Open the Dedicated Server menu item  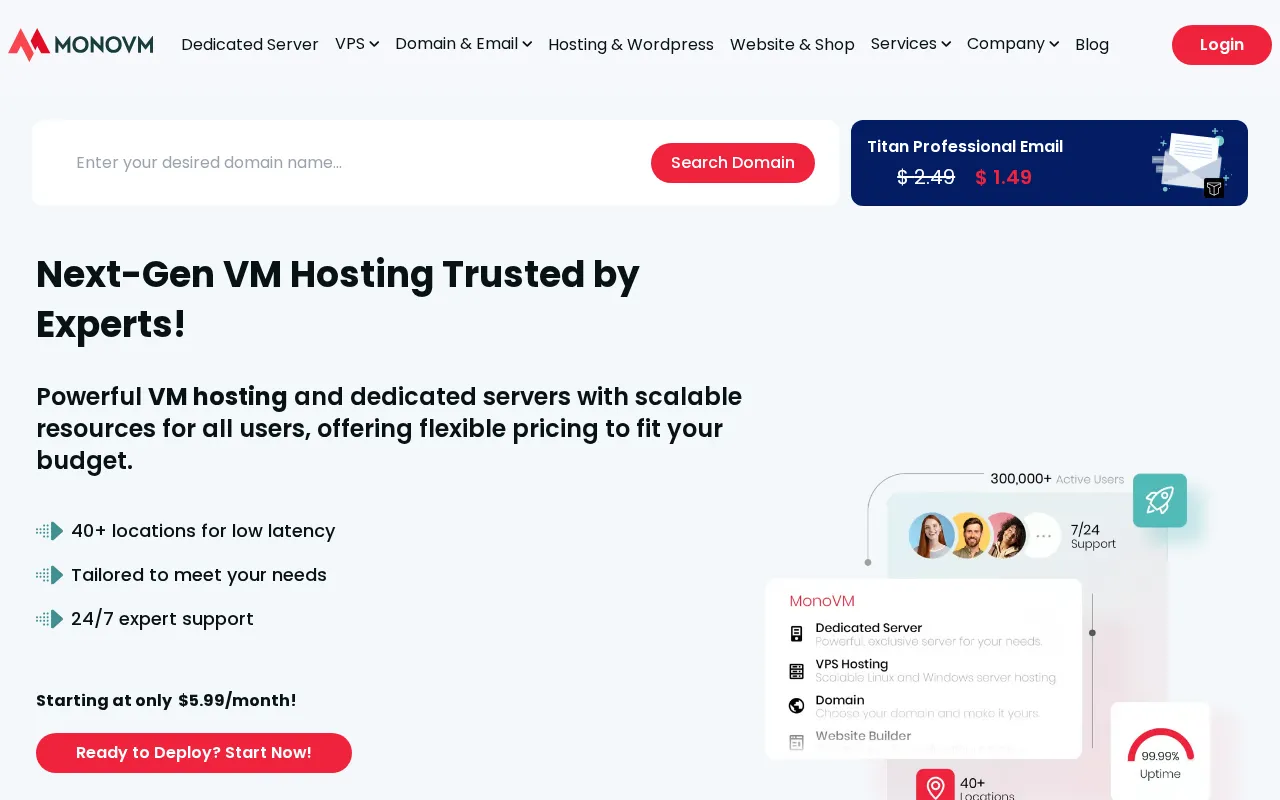click(x=249, y=45)
